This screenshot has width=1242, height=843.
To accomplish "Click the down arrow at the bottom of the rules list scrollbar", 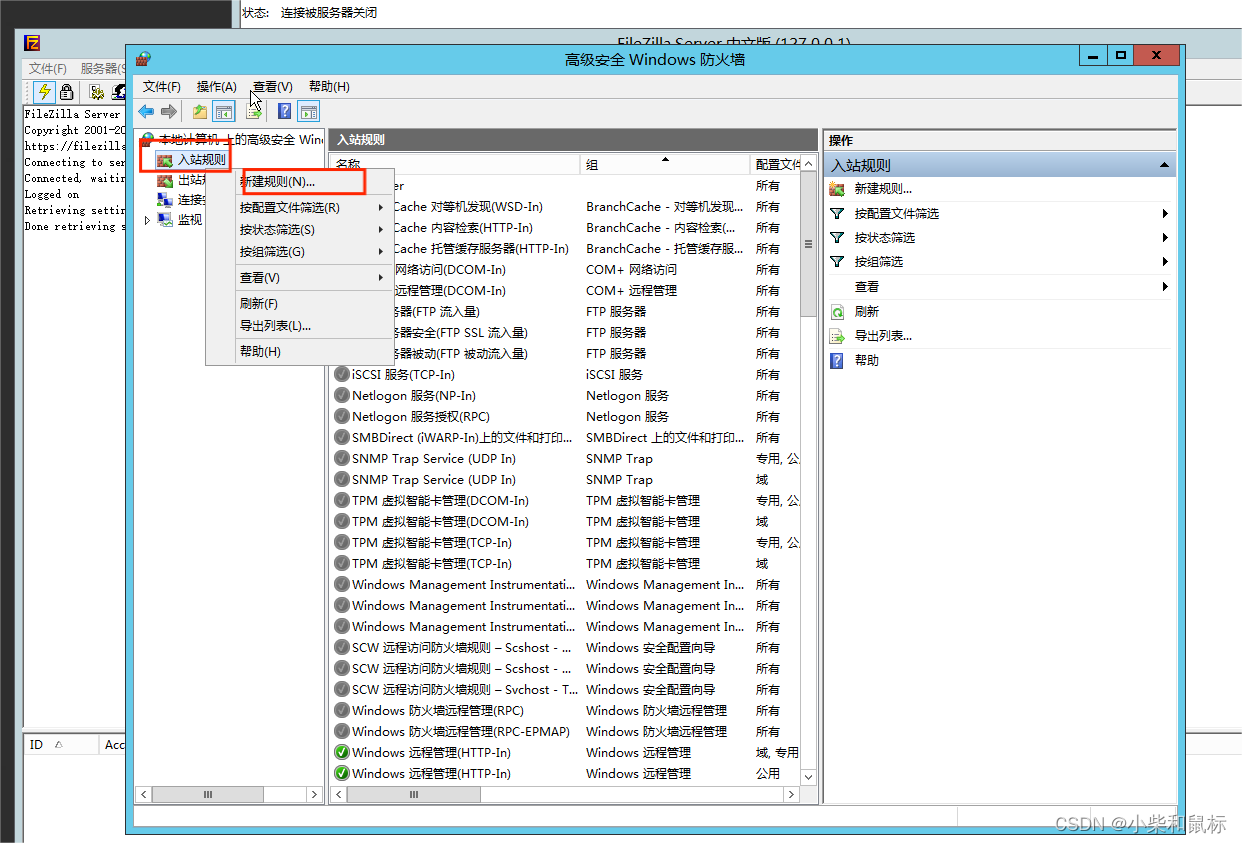I will 809,776.
